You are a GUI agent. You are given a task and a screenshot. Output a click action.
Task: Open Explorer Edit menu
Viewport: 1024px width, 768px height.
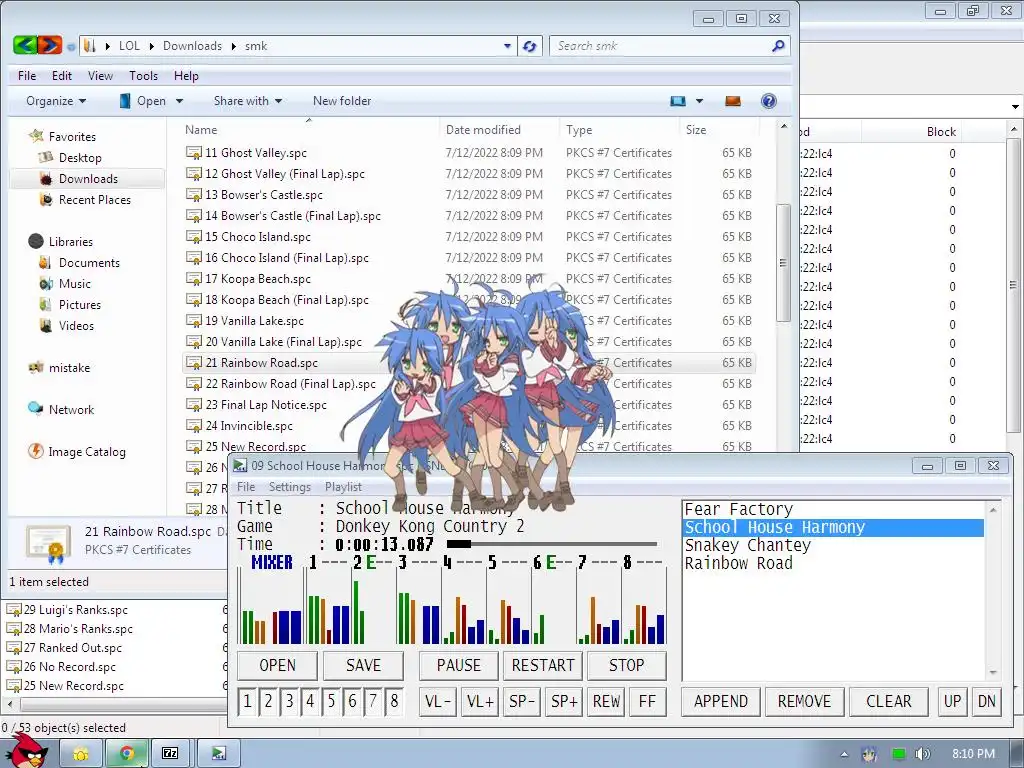(x=62, y=76)
